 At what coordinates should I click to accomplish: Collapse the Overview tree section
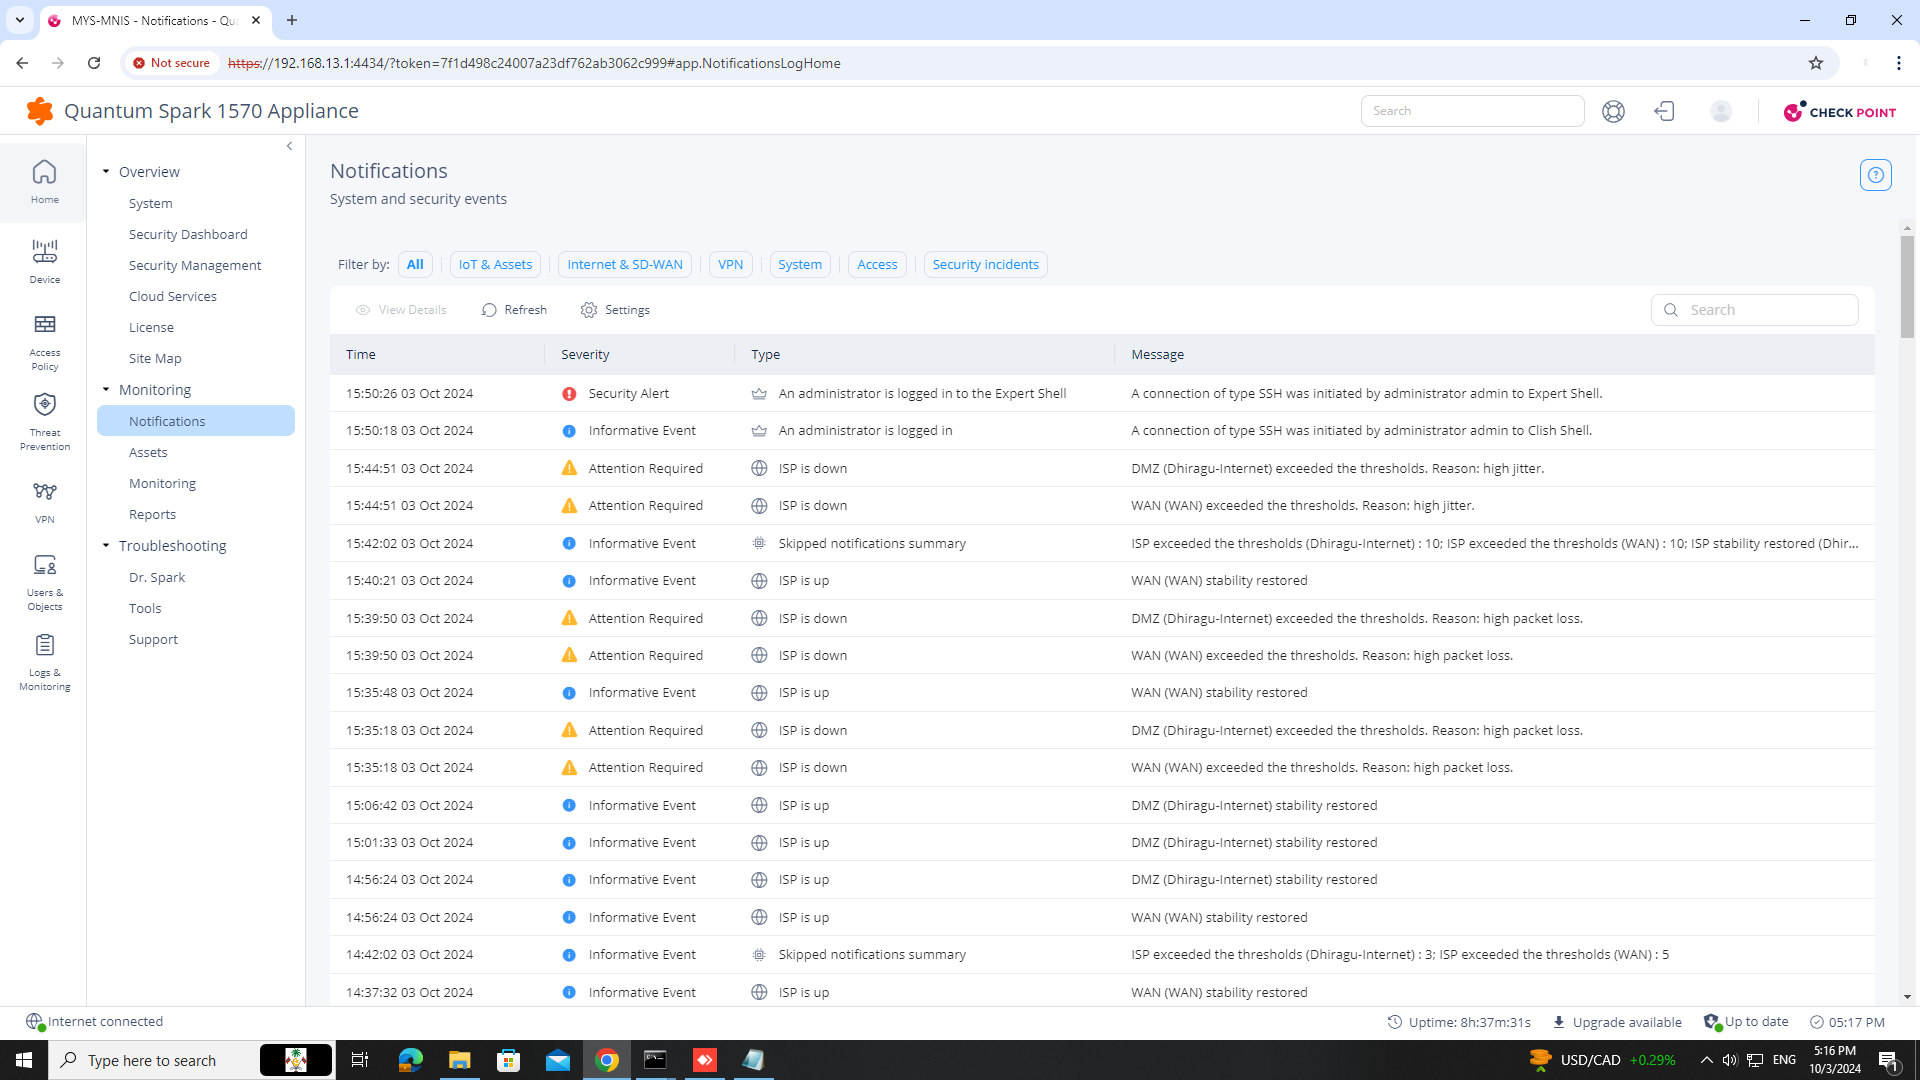pyautogui.click(x=106, y=172)
